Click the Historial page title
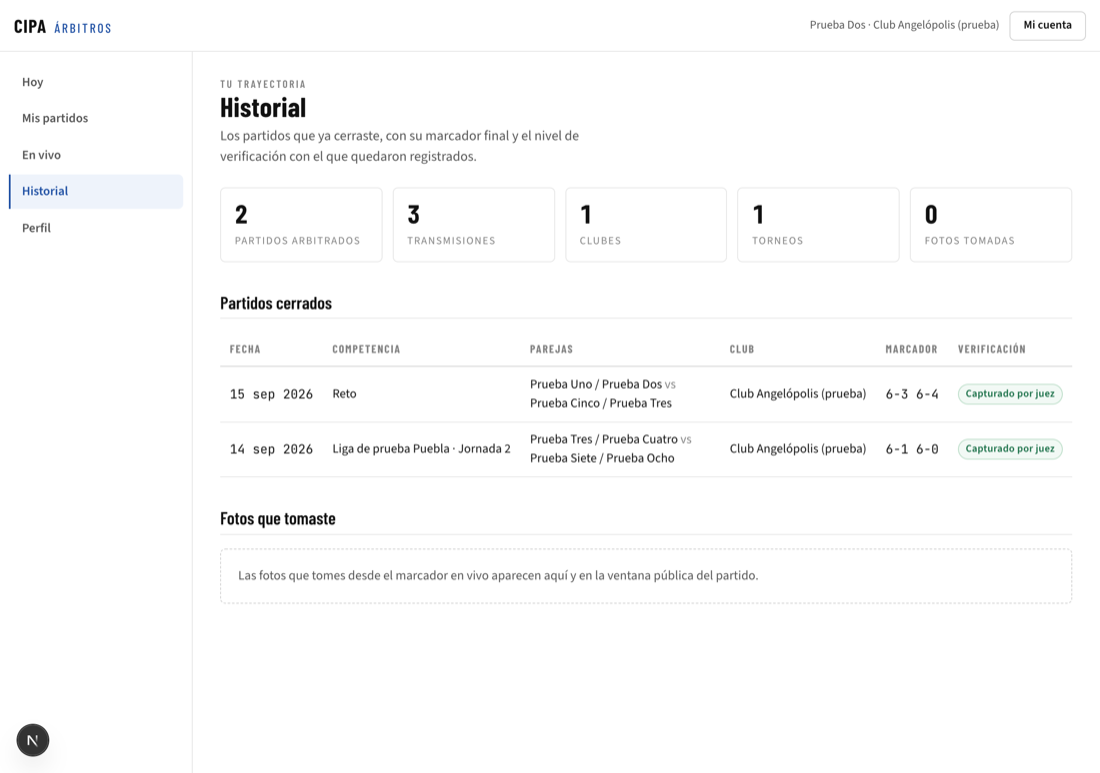 pyautogui.click(x=263, y=108)
